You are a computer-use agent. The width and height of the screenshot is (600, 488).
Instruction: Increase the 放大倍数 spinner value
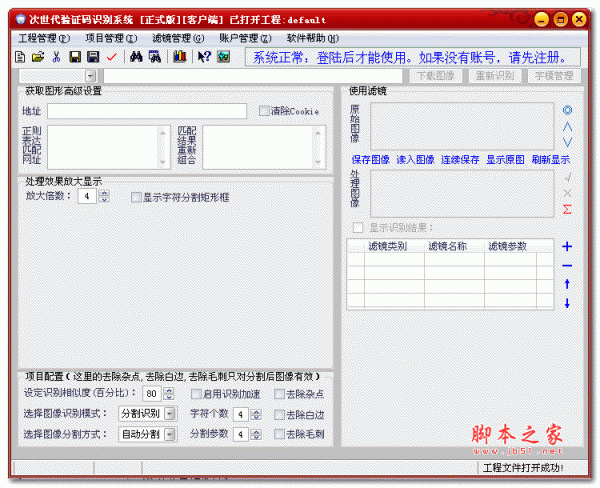click(x=104, y=193)
